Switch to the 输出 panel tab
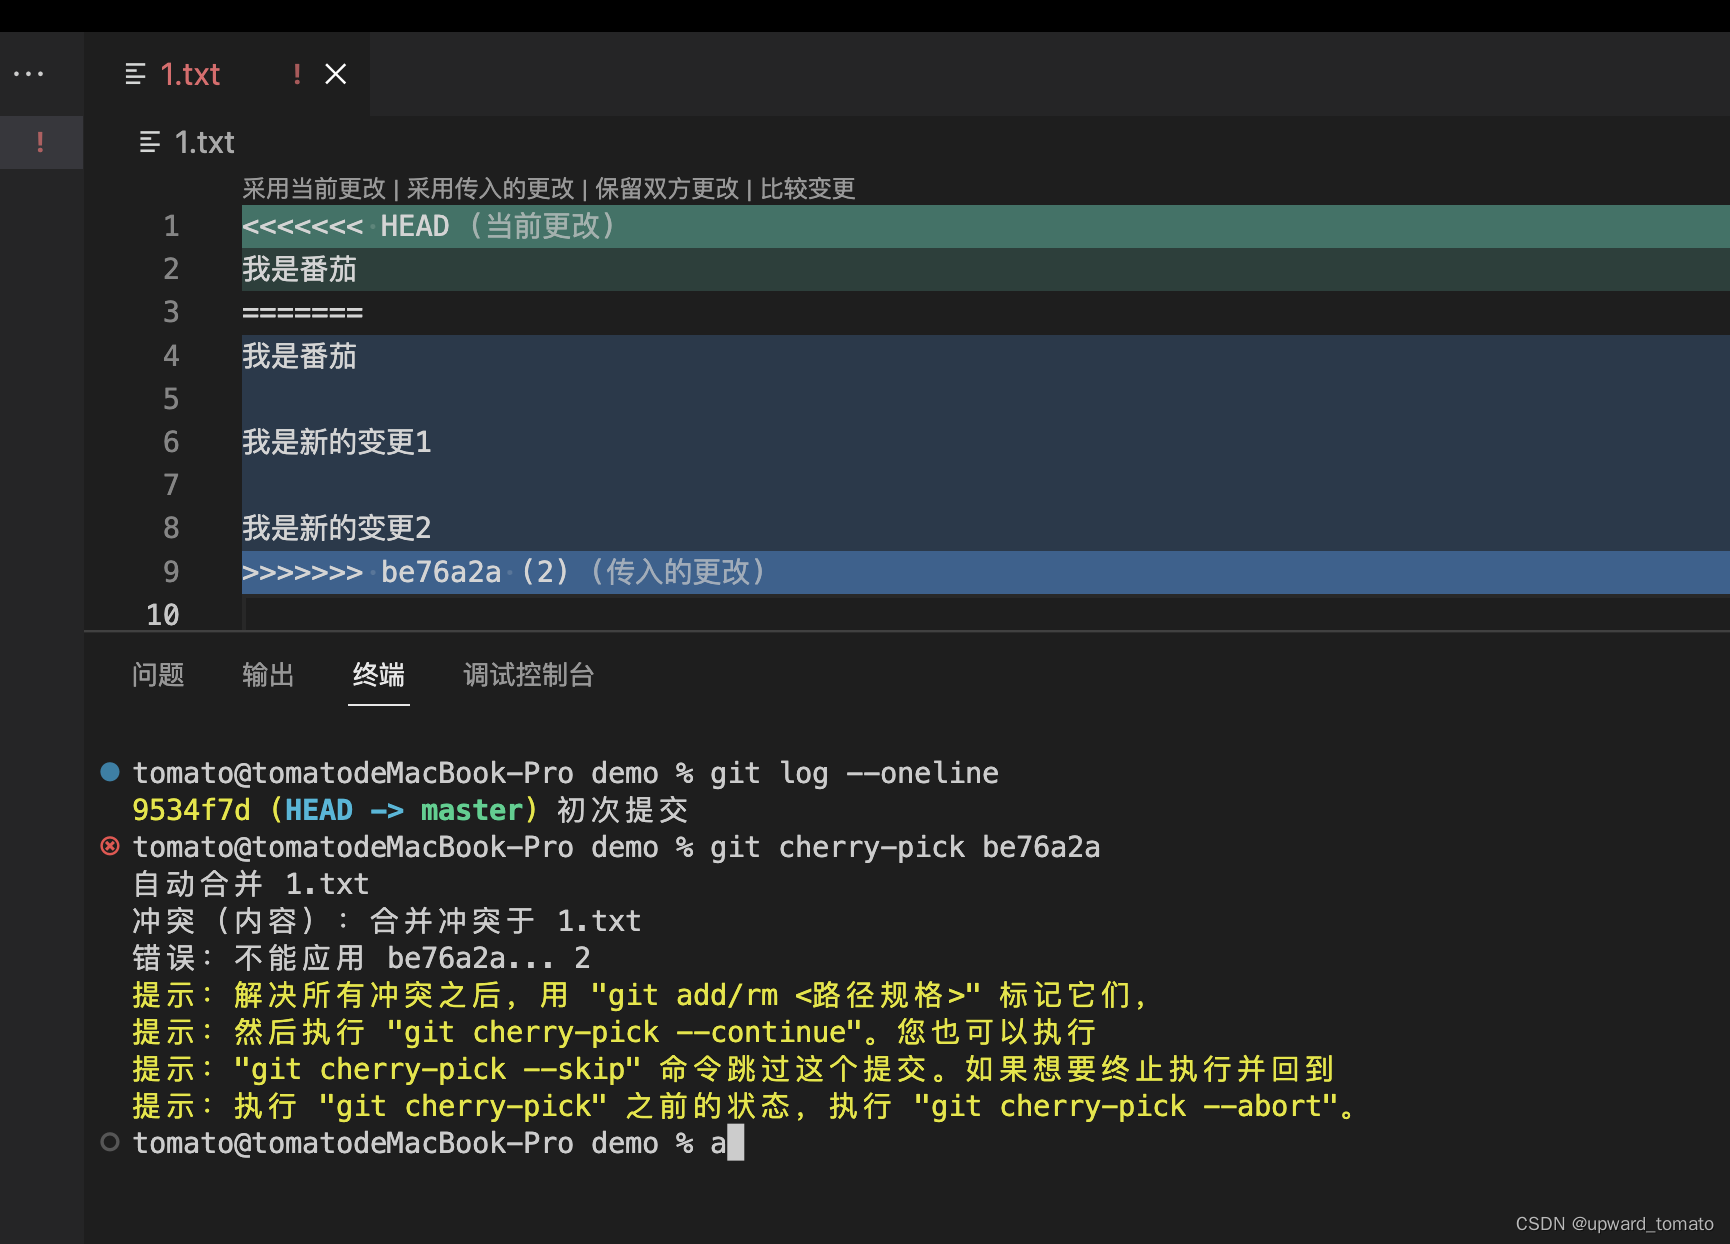 pos(268,675)
